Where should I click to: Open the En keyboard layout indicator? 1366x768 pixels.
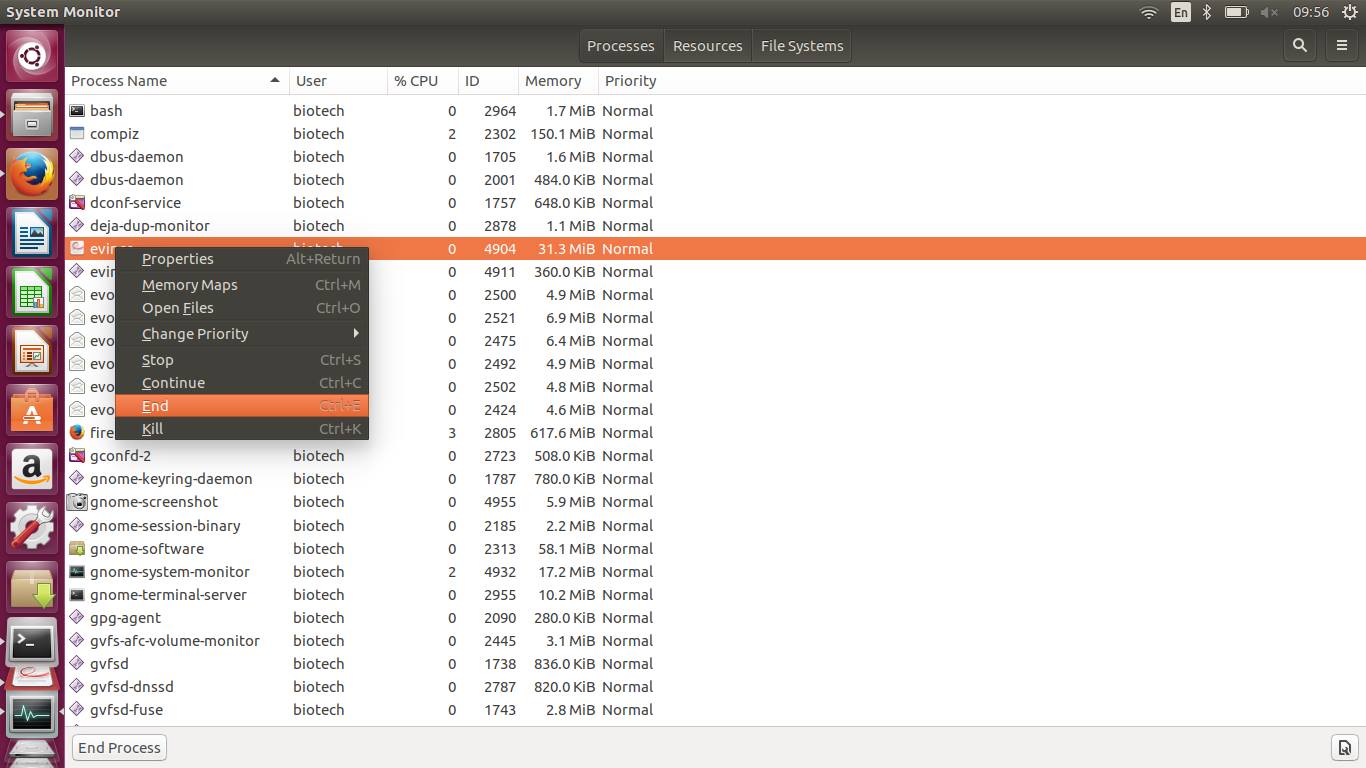coord(1181,12)
